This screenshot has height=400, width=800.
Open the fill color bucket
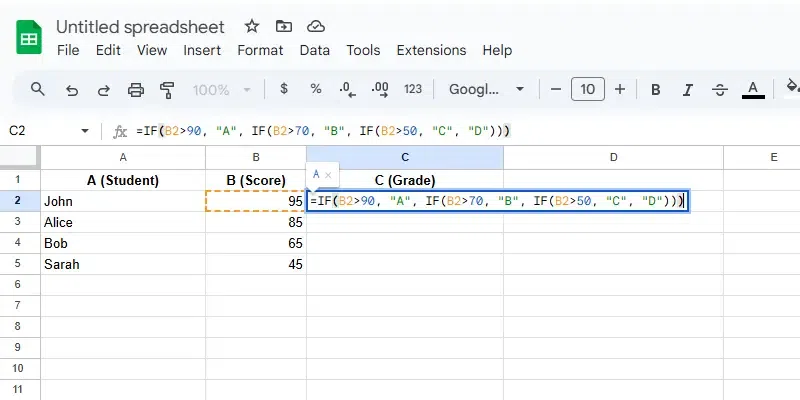pyautogui.click(x=792, y=87)
